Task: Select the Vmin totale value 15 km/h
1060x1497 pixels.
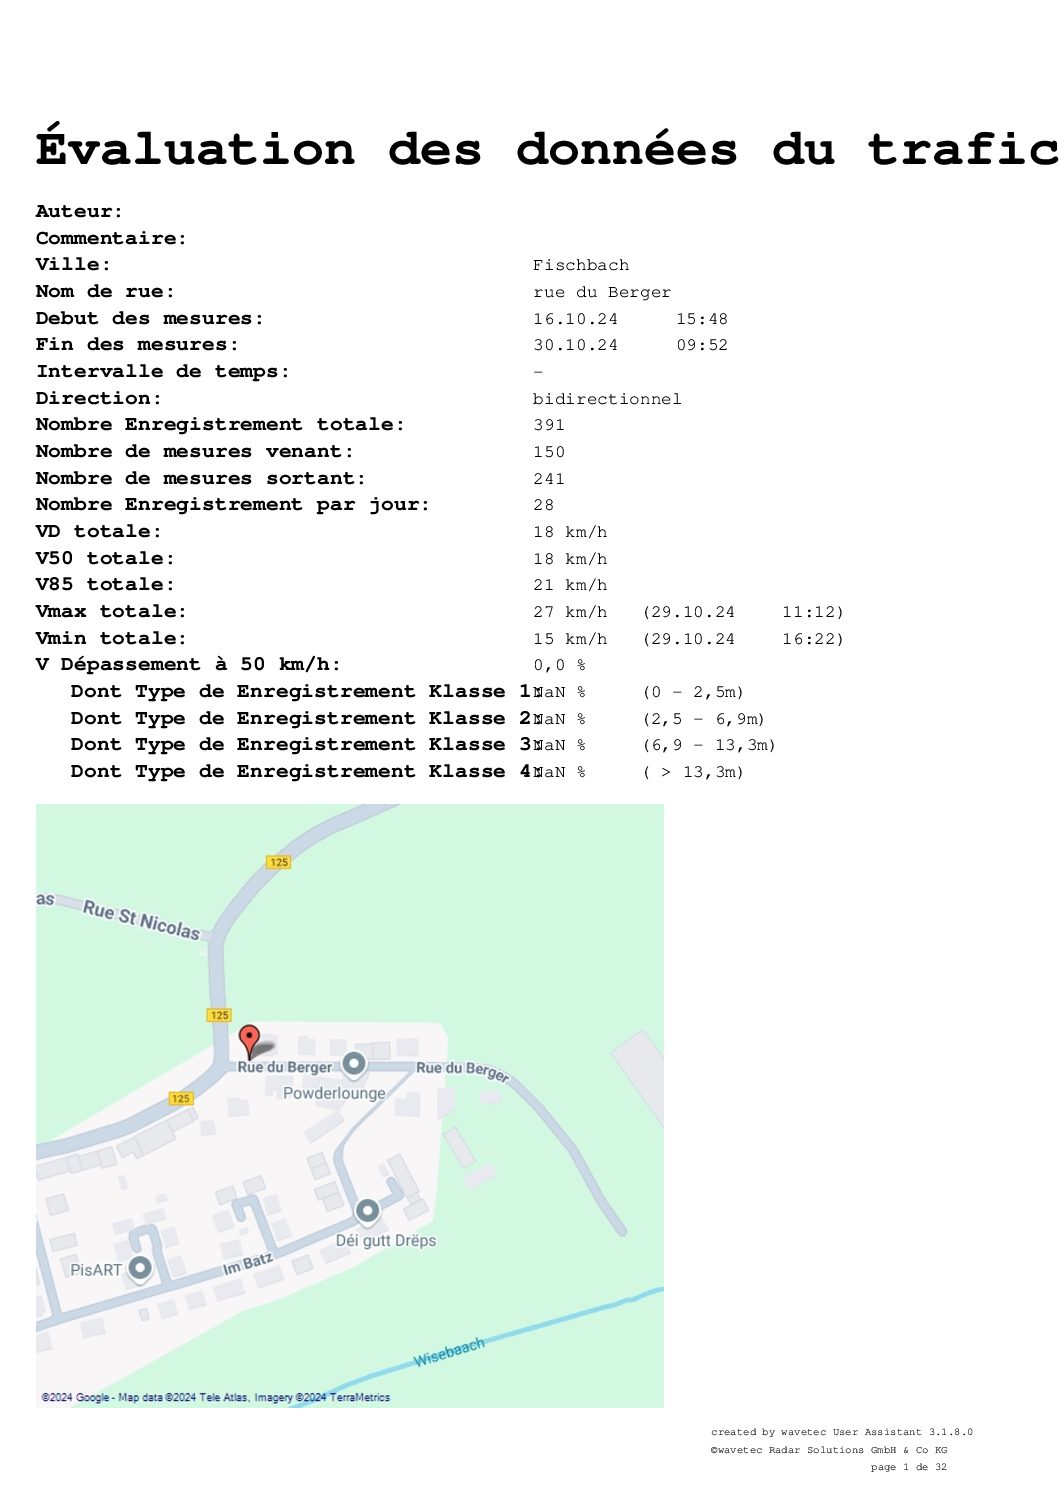Action: pos(570,639)
